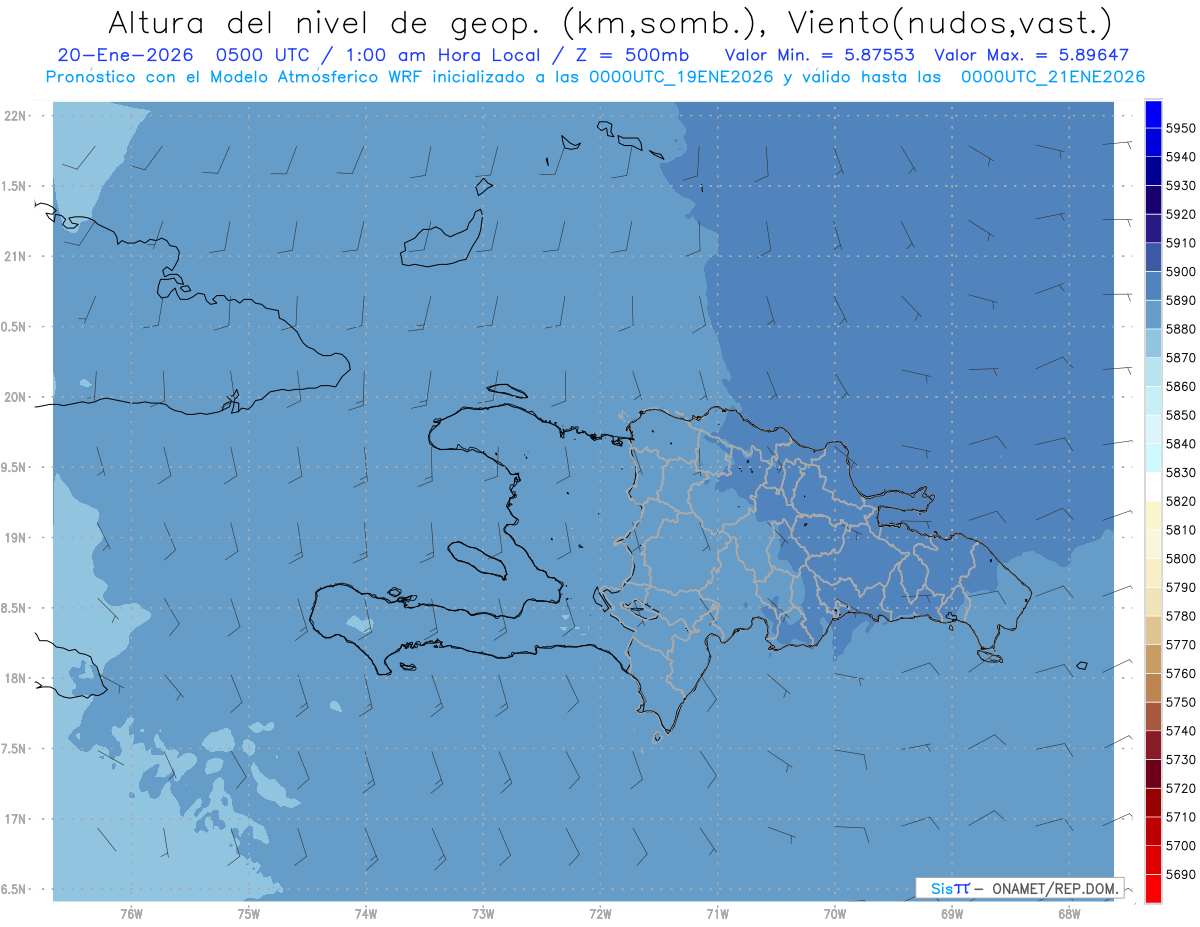Click the colorbar label '5750'

pos(1180,702)
